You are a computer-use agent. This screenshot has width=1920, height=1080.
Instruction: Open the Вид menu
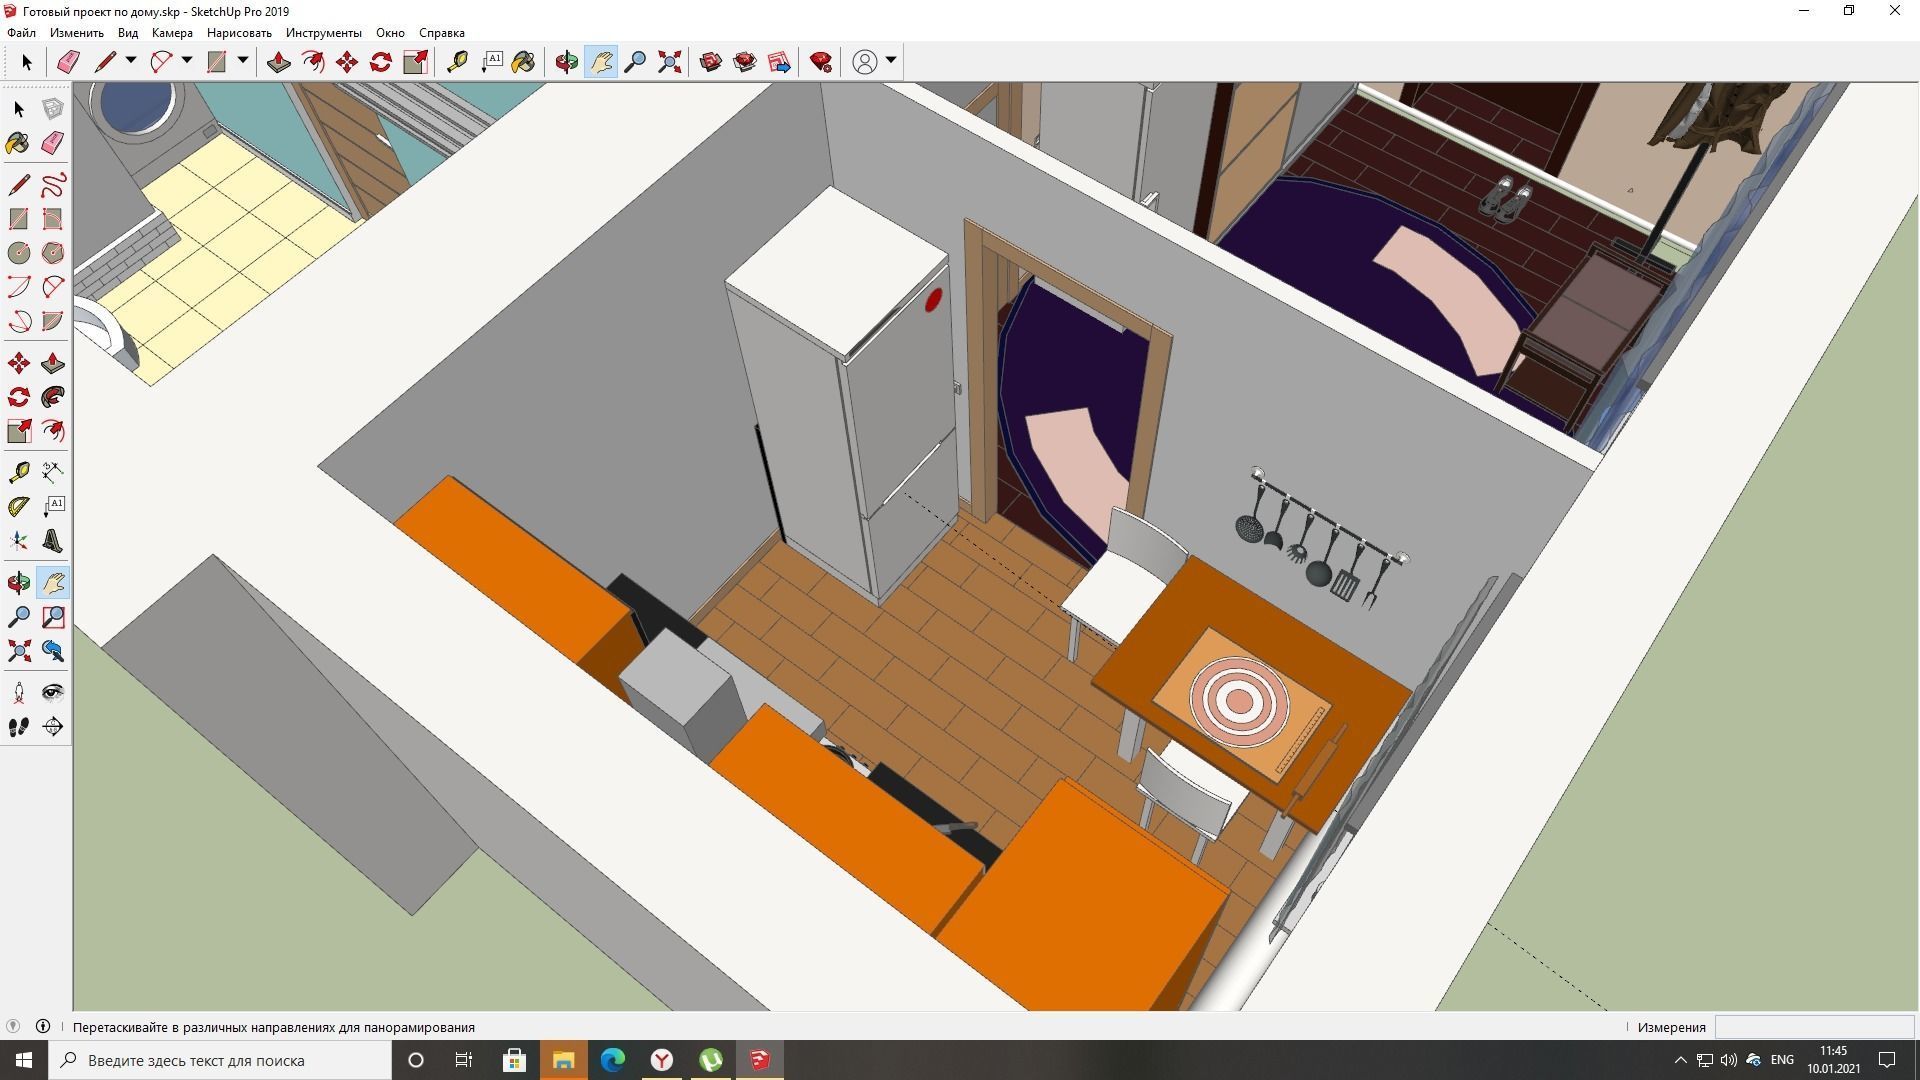point(128,33)
